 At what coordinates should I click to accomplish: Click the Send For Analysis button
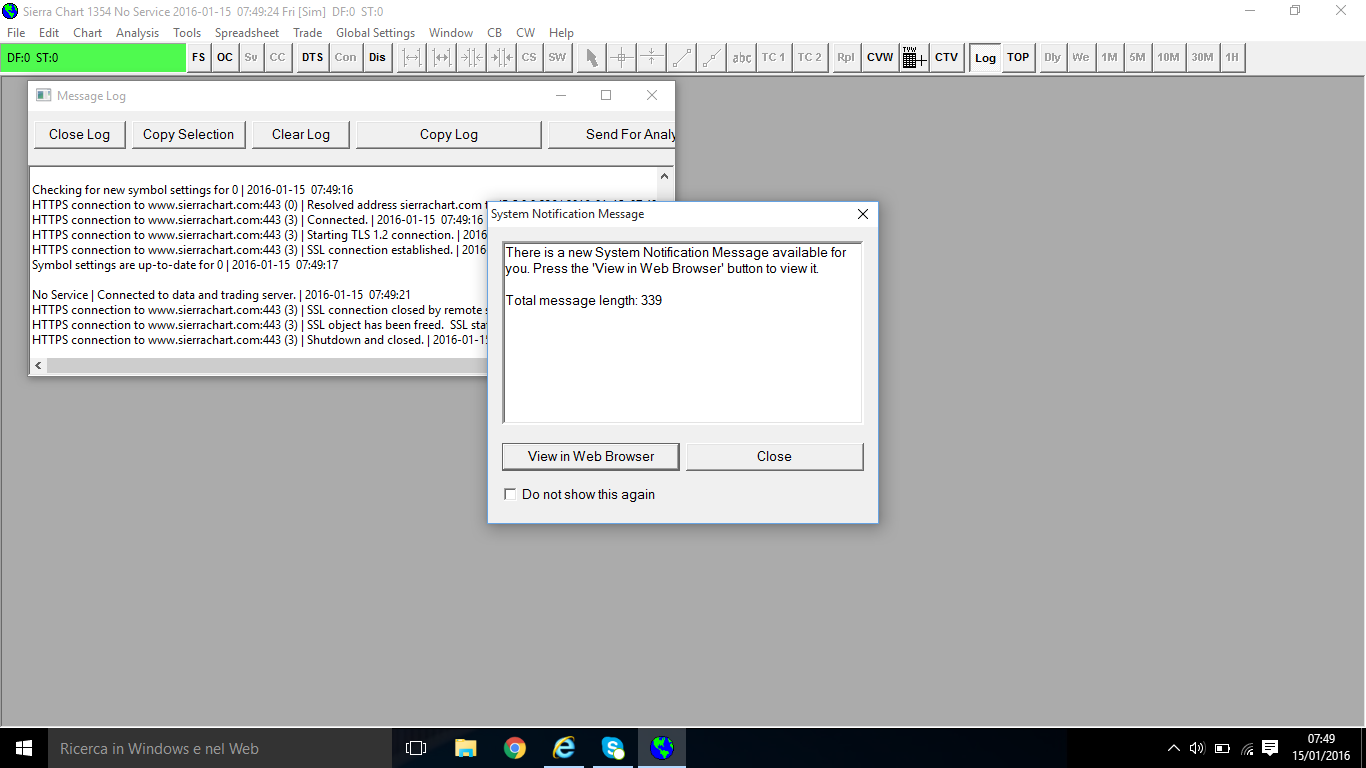click(612, 135)
